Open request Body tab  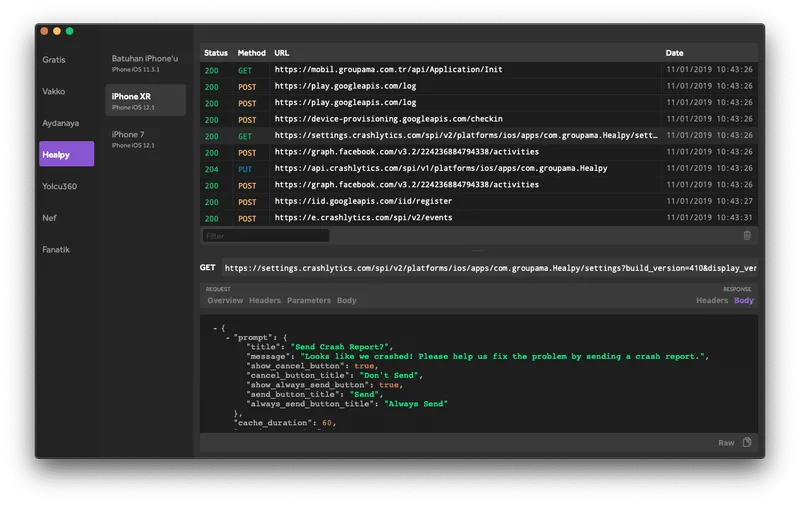(x=346, y=300)
